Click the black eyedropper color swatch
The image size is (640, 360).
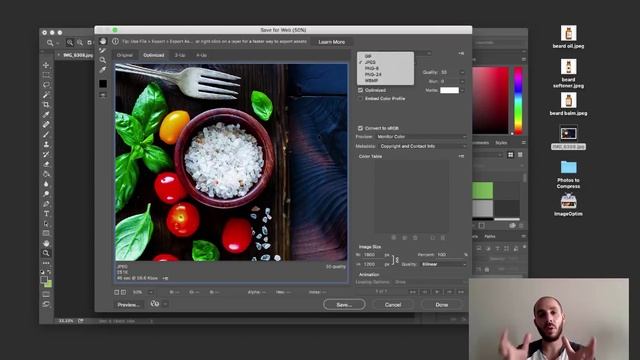tap(103, 84)
